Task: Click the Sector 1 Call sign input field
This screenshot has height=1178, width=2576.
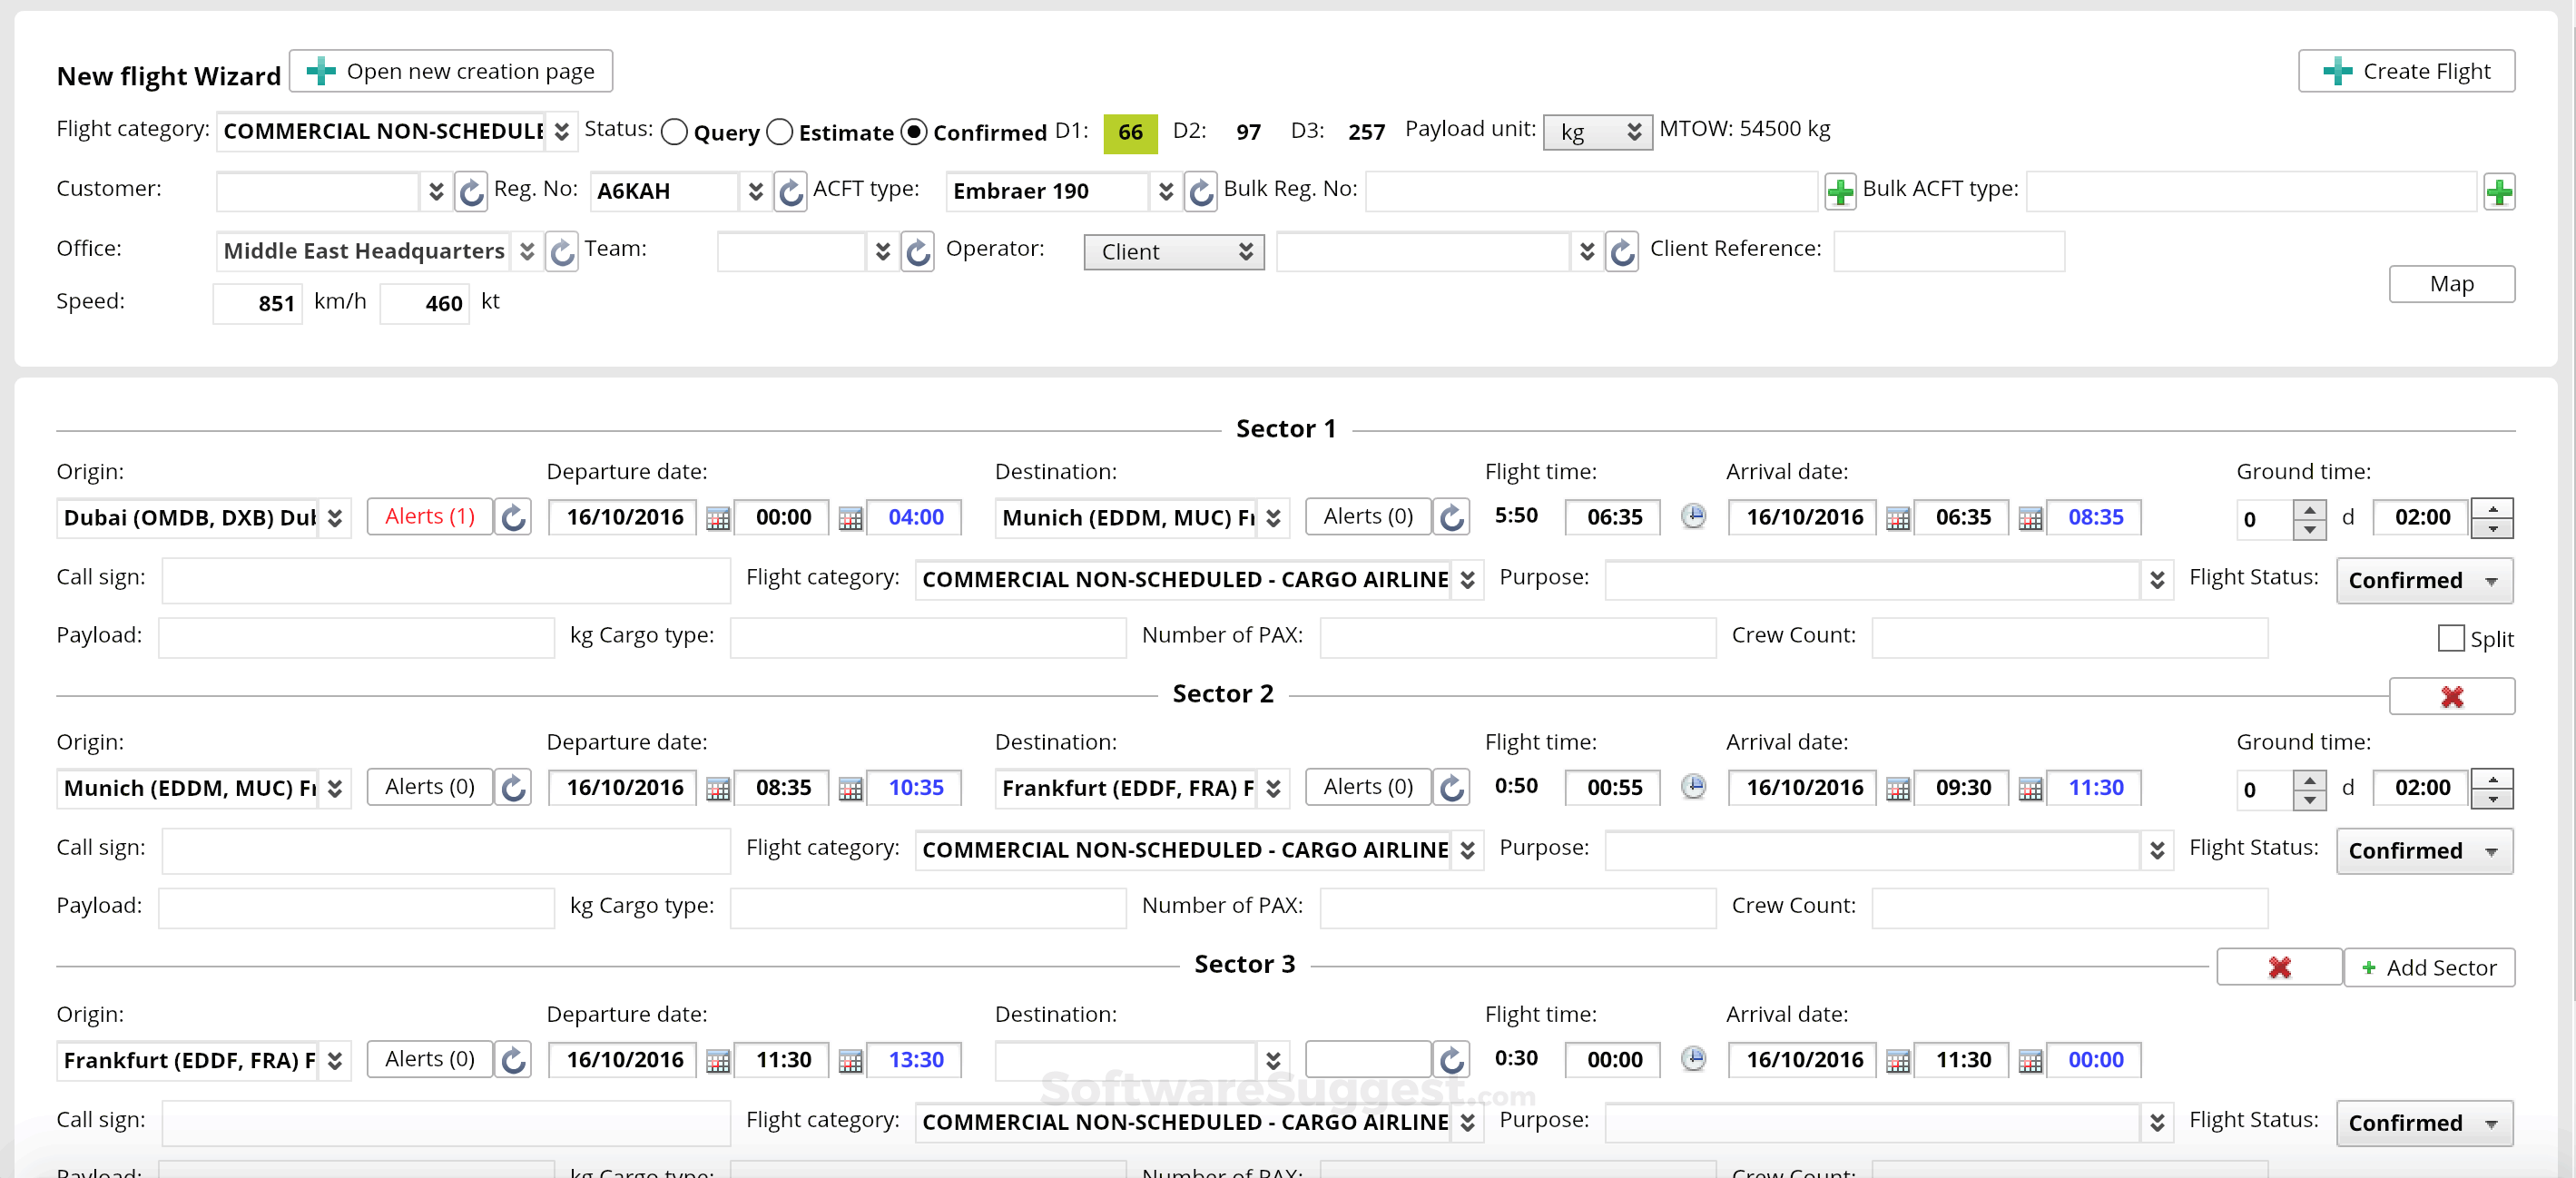Action: 446,581
